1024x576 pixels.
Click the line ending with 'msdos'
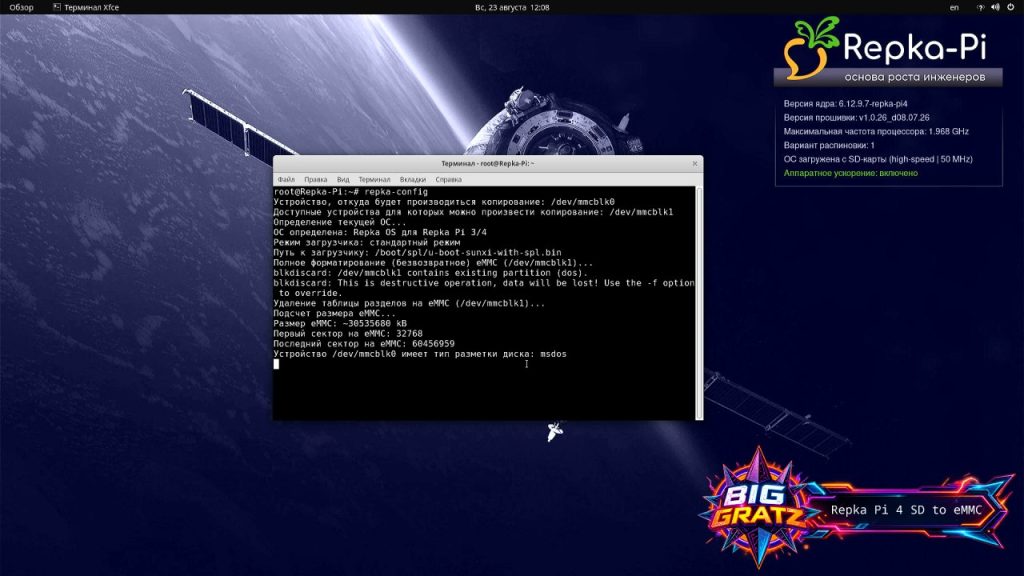click(x=420, y=354)
